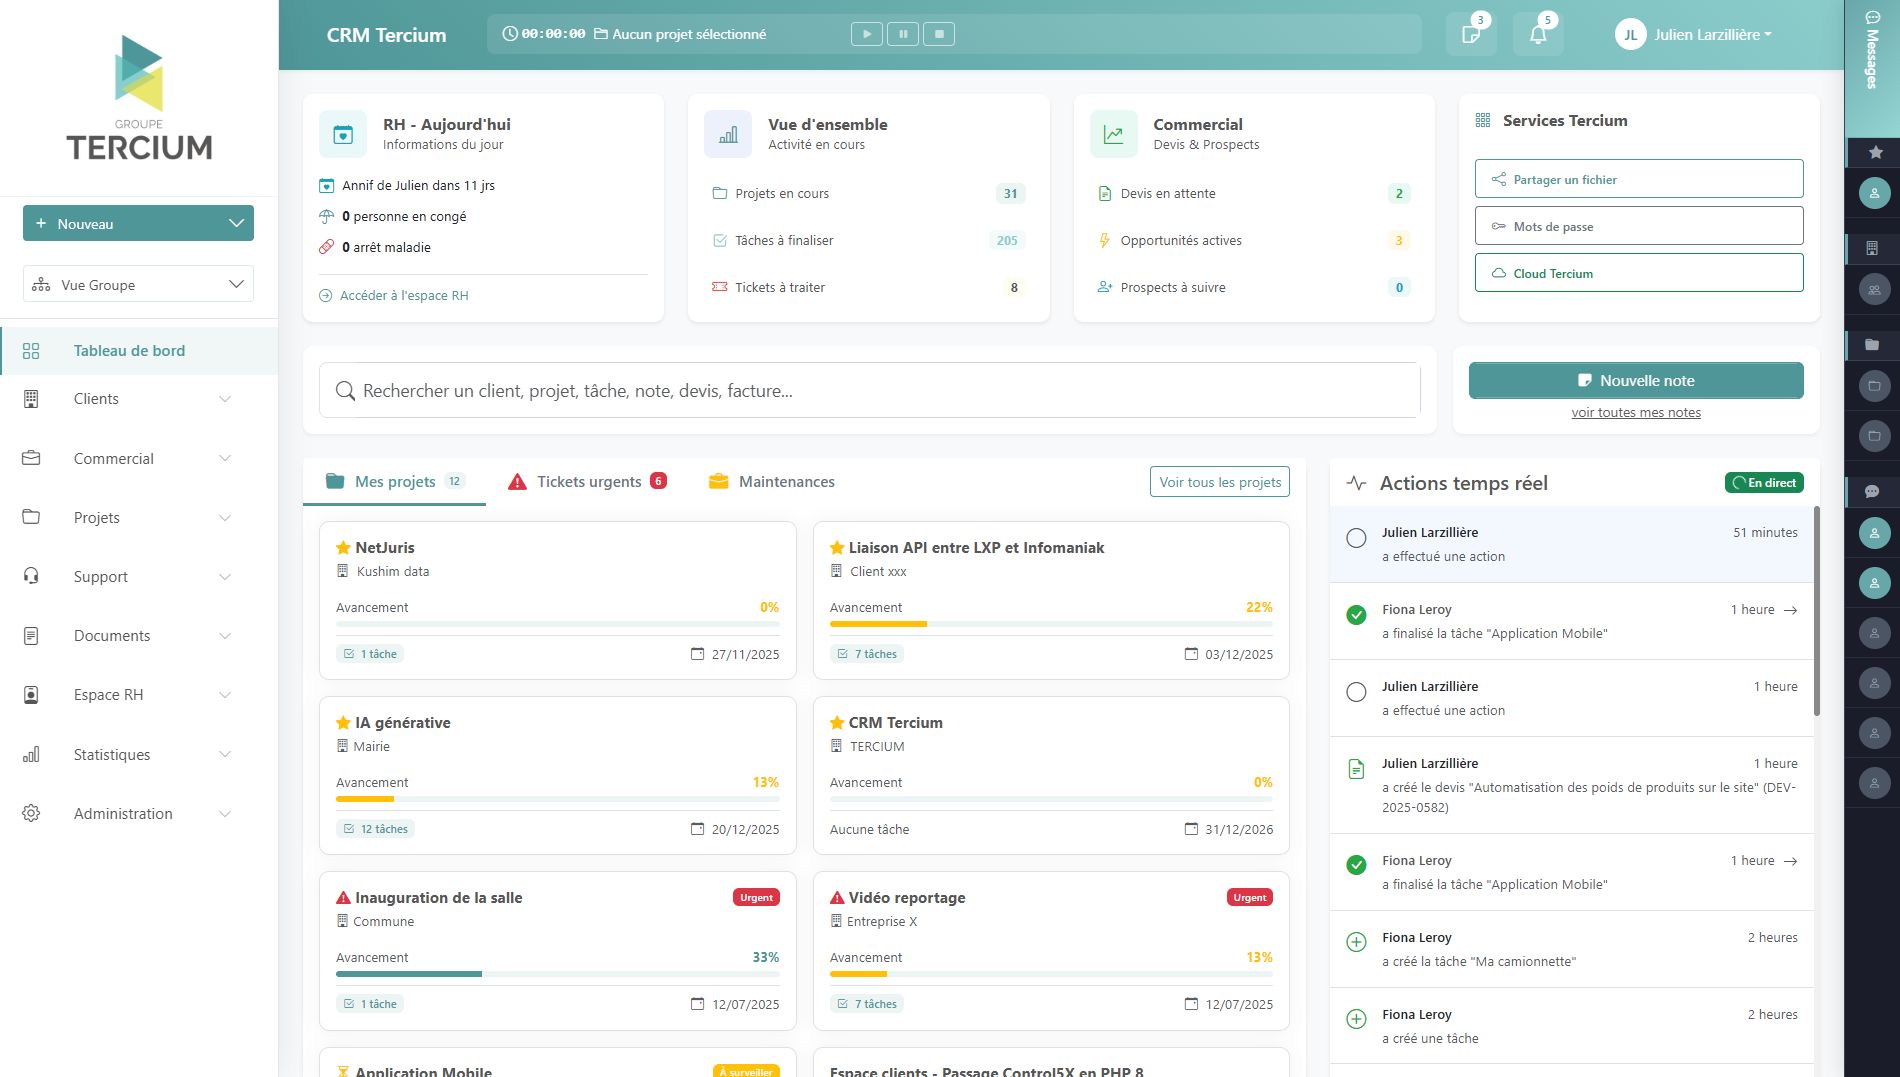Screen dimensions: 1900x1077
Task: Click the global search input field
Action: 868,391
